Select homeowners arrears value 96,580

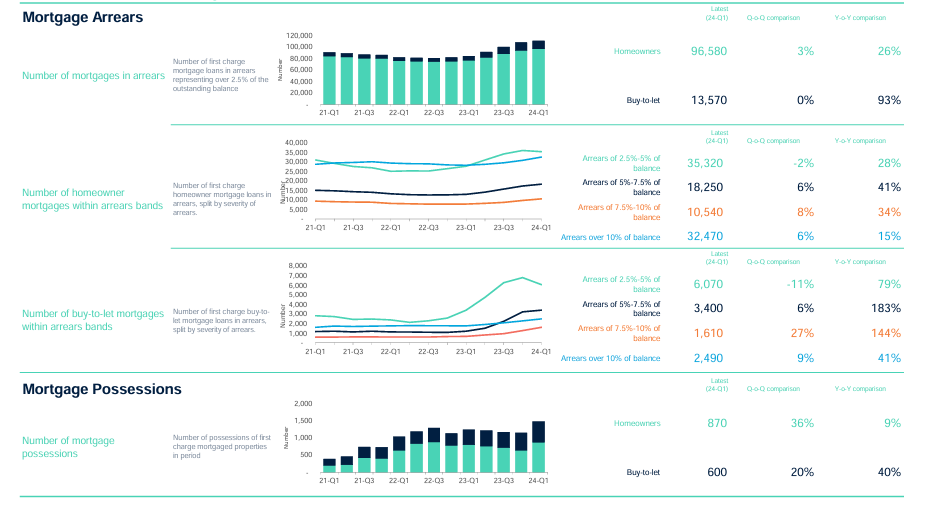point(709,51)
